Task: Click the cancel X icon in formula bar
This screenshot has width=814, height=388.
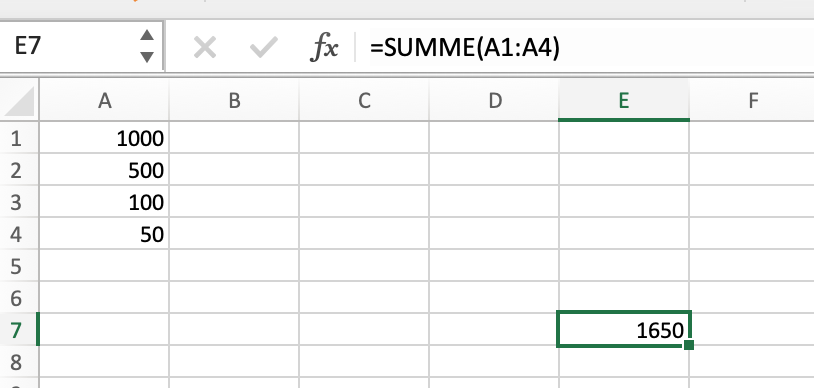Action: (205, 48)
